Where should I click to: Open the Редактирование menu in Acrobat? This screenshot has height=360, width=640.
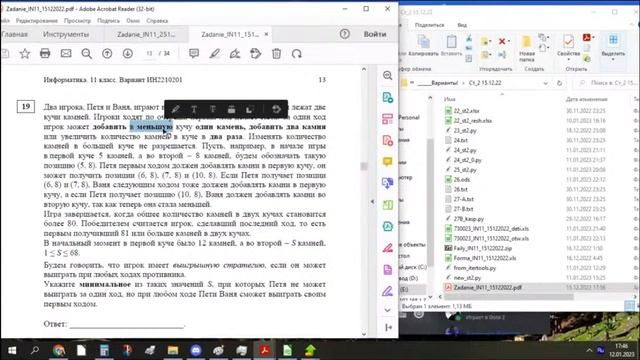pos(37,20)
